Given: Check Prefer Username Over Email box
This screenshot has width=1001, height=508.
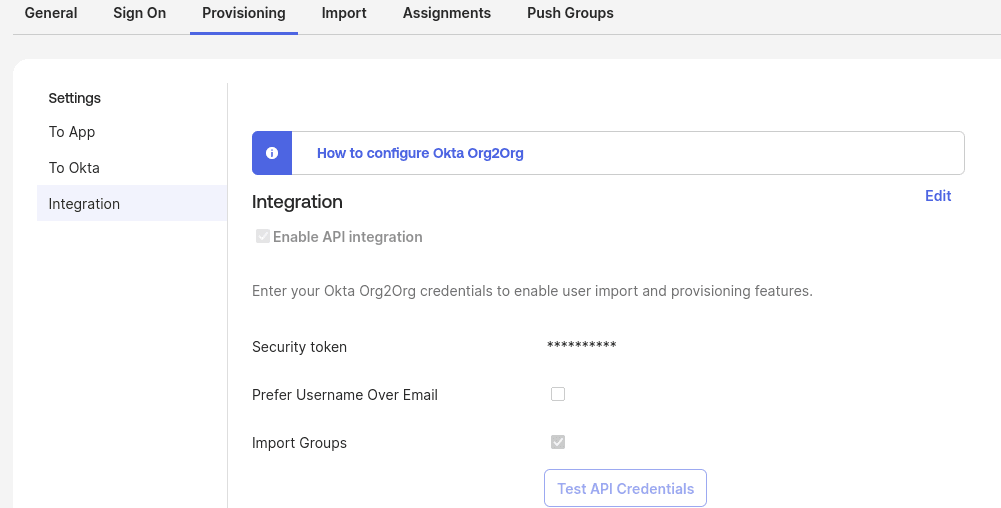Looking at the screenshot, I should (x=558, y=394).
